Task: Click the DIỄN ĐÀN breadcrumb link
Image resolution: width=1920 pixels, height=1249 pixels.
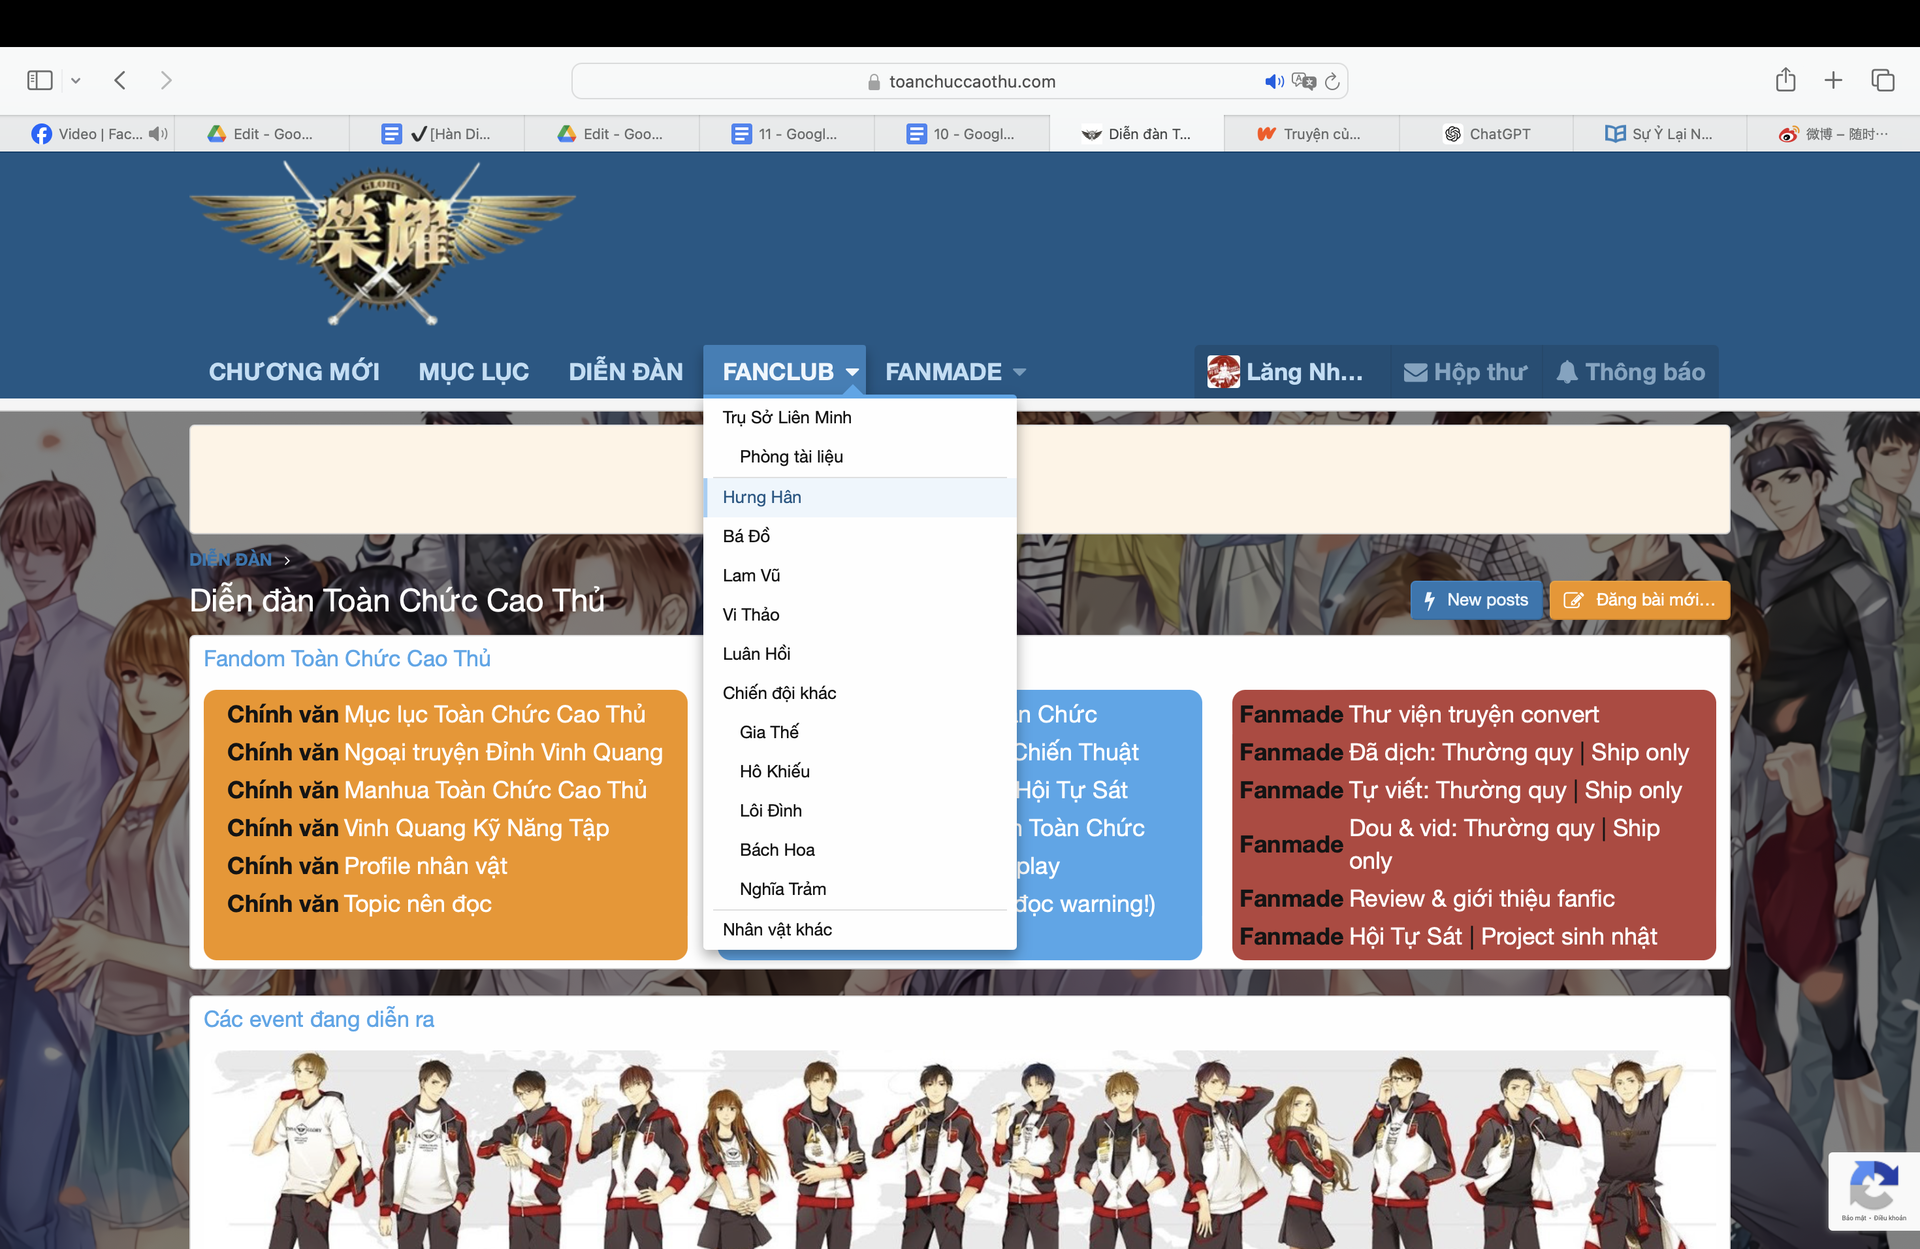Action: coord(231,559)
